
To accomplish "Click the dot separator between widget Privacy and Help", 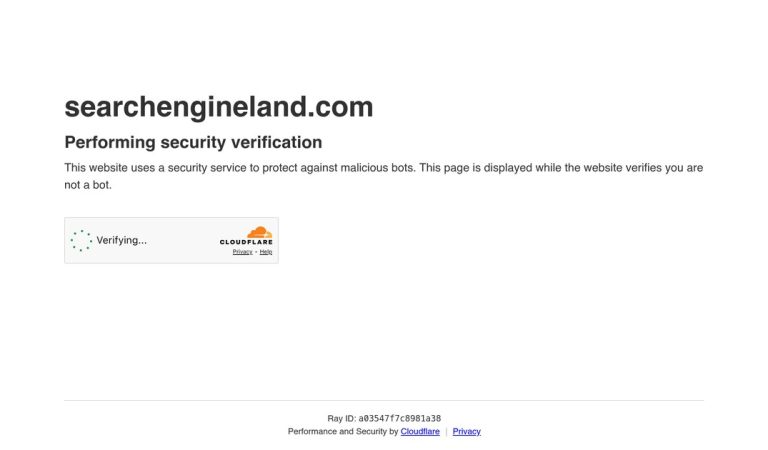I will tap(256, 252).
